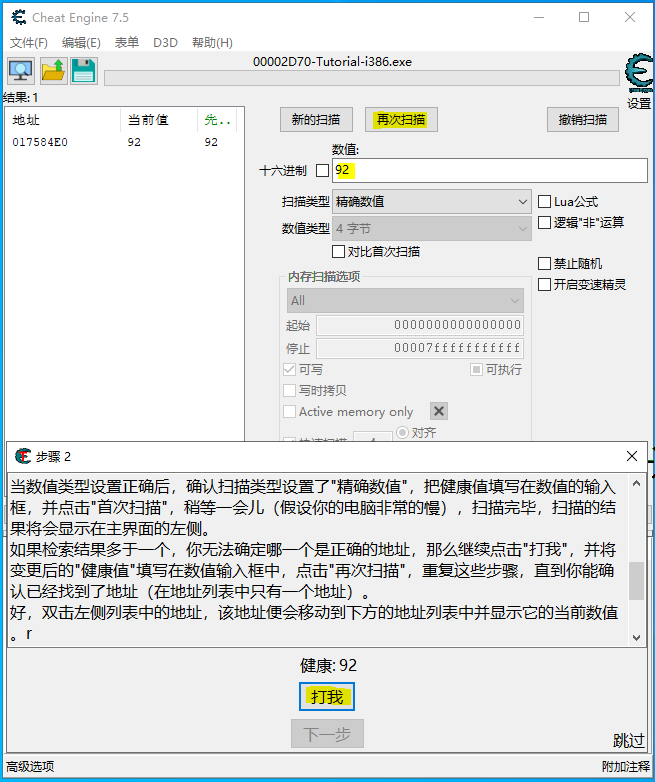Enable the 禁止随机 checkbox
Screen dimensions: 655x782
pyautogui.click(x=544, y=263)
